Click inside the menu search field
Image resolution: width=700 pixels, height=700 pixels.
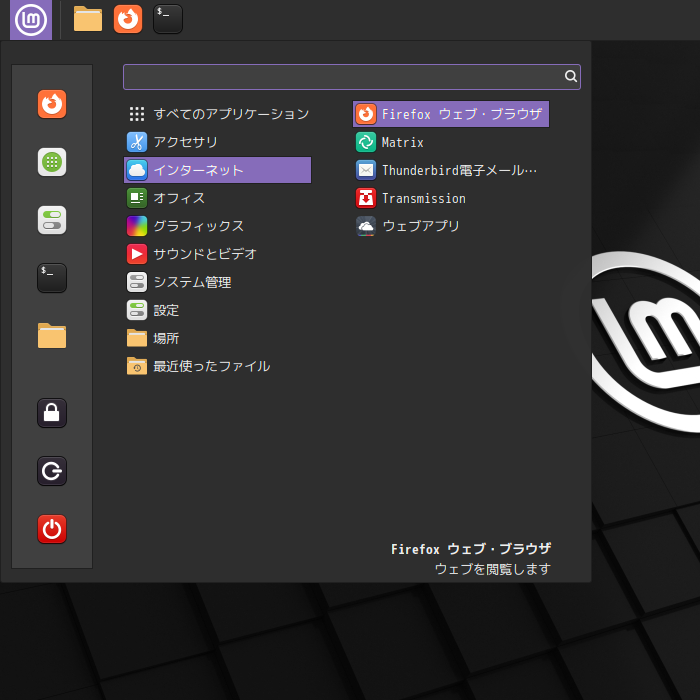tap(352, 77)
